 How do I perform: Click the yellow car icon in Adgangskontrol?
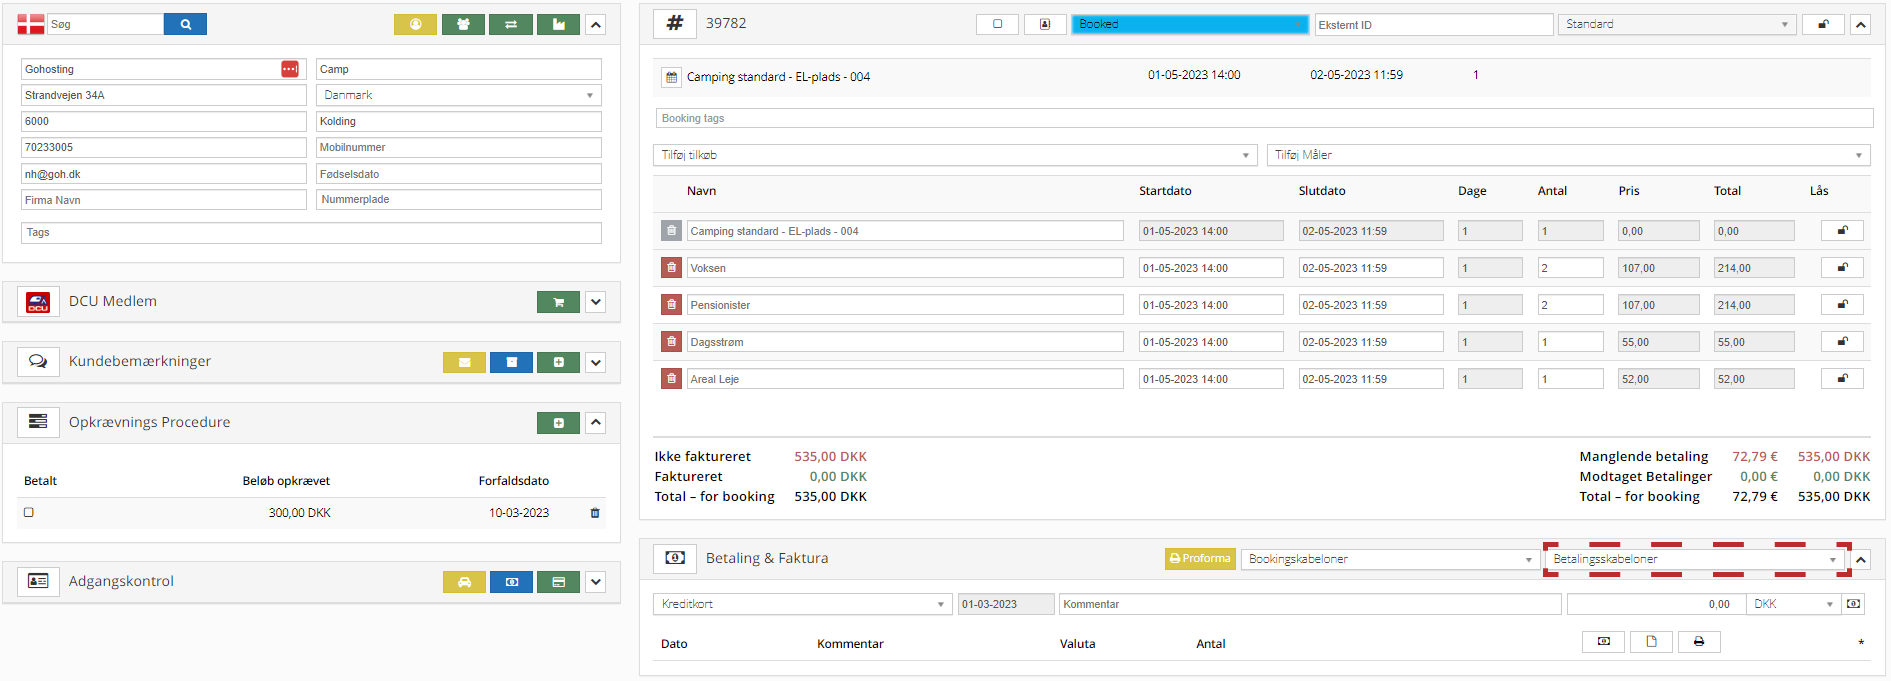pyautogui.click(x=464, y=582)
